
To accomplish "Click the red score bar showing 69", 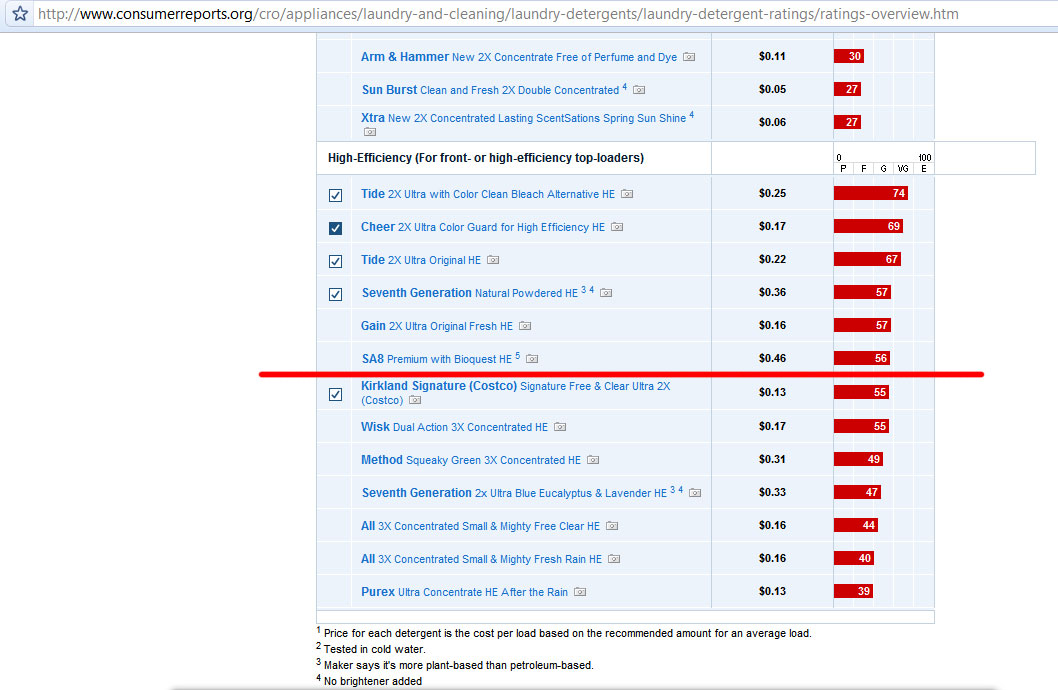I will (868, 227).
